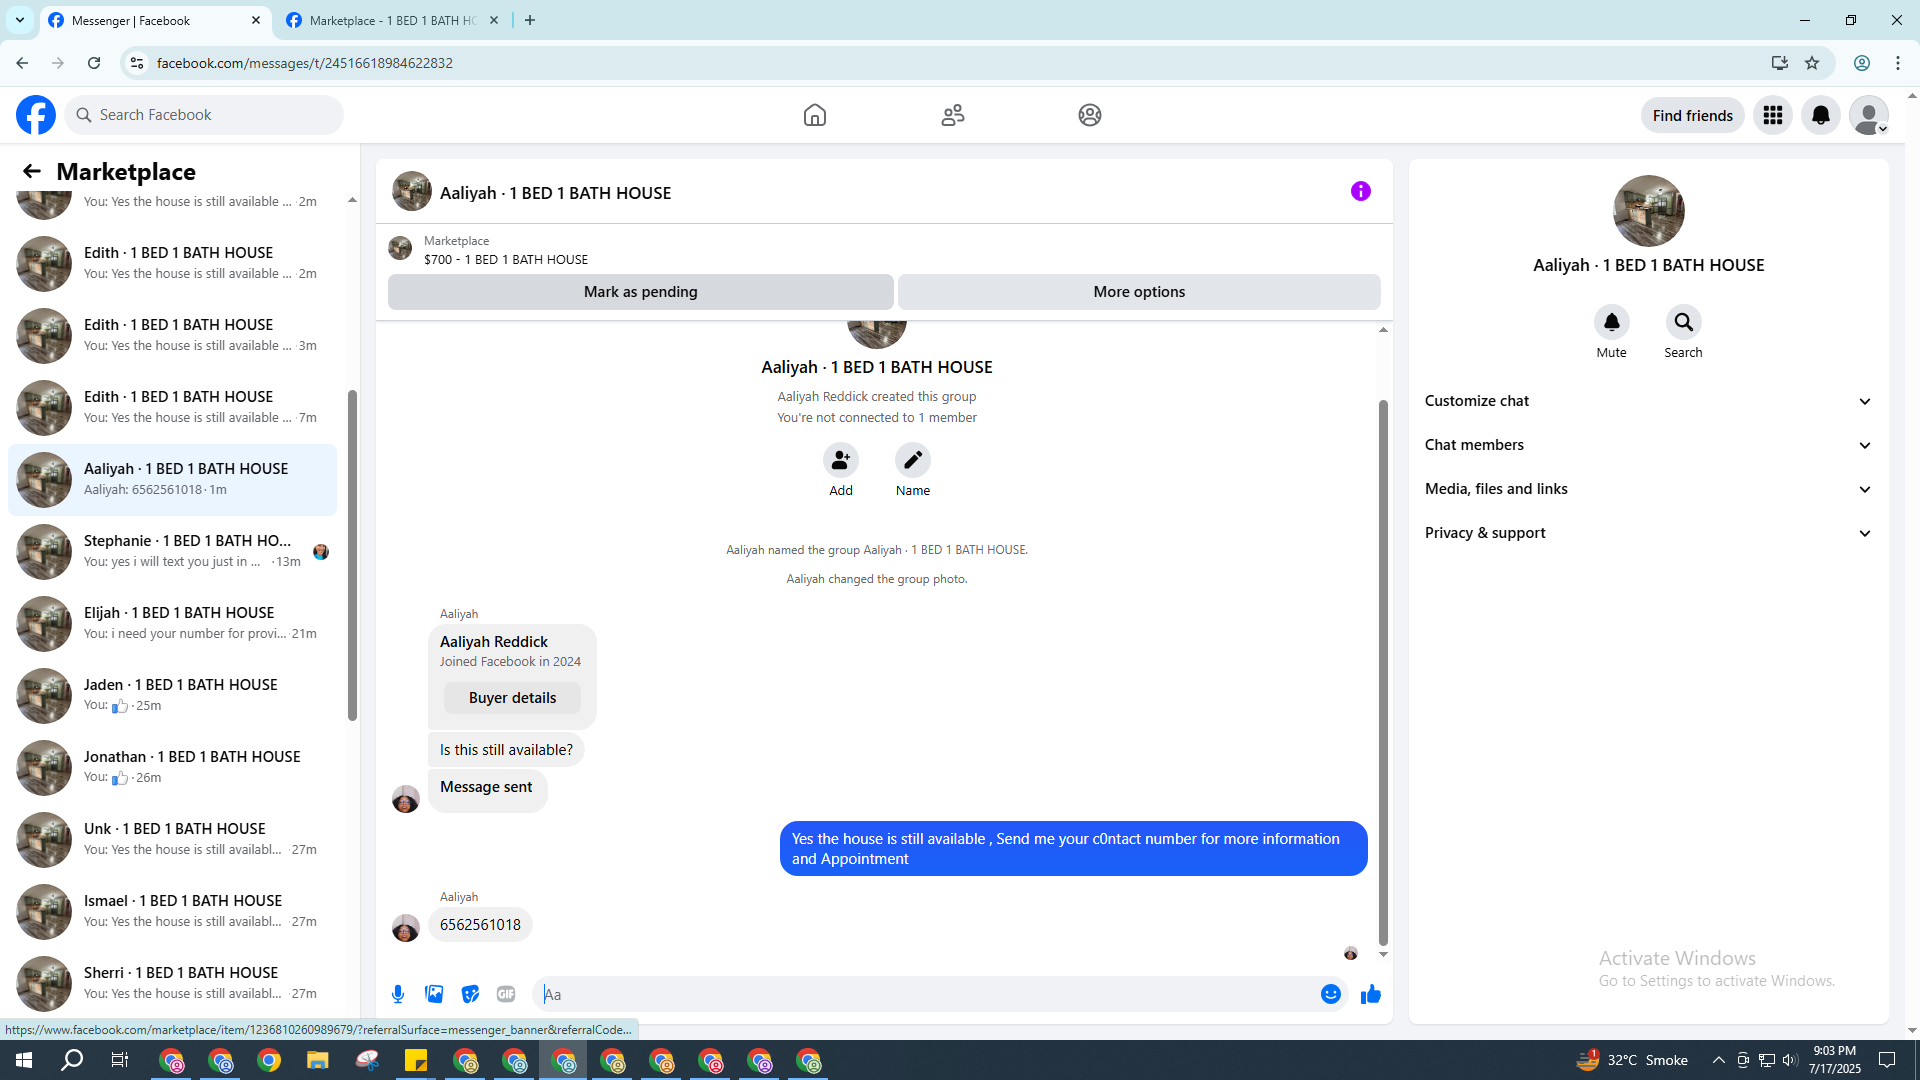Open the Ismael conversation
The image size is (1920, 1080).
(x=172, y=911)
